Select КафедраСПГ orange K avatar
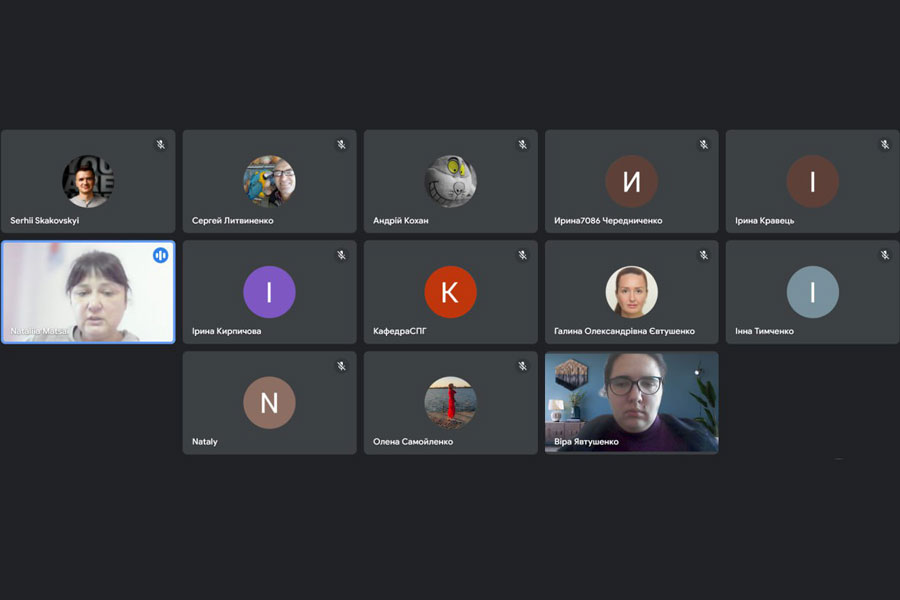The image size is (900, 600). 451,292
